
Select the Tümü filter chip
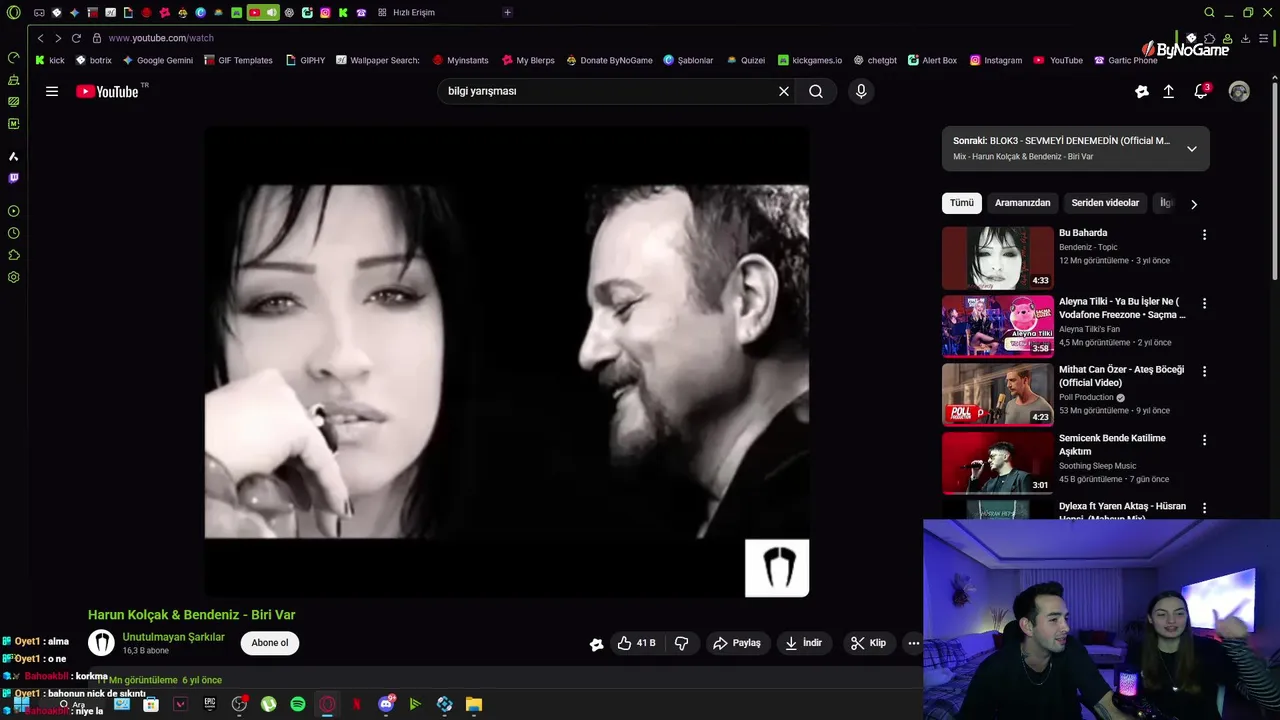pos(962,203)
